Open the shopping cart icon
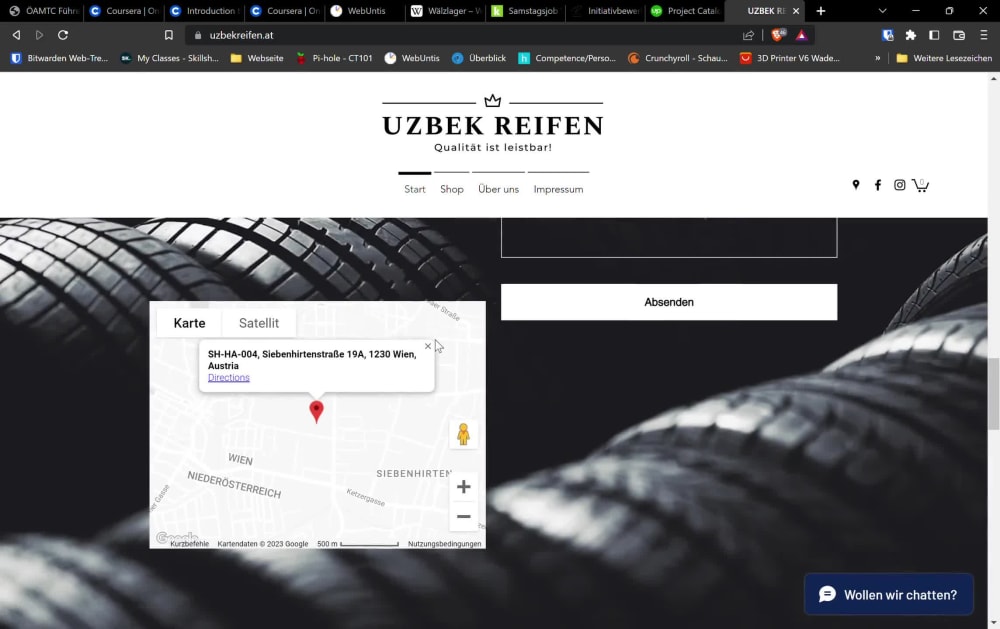Screen dimensions: 1000x629 click(x=920, y=185)
